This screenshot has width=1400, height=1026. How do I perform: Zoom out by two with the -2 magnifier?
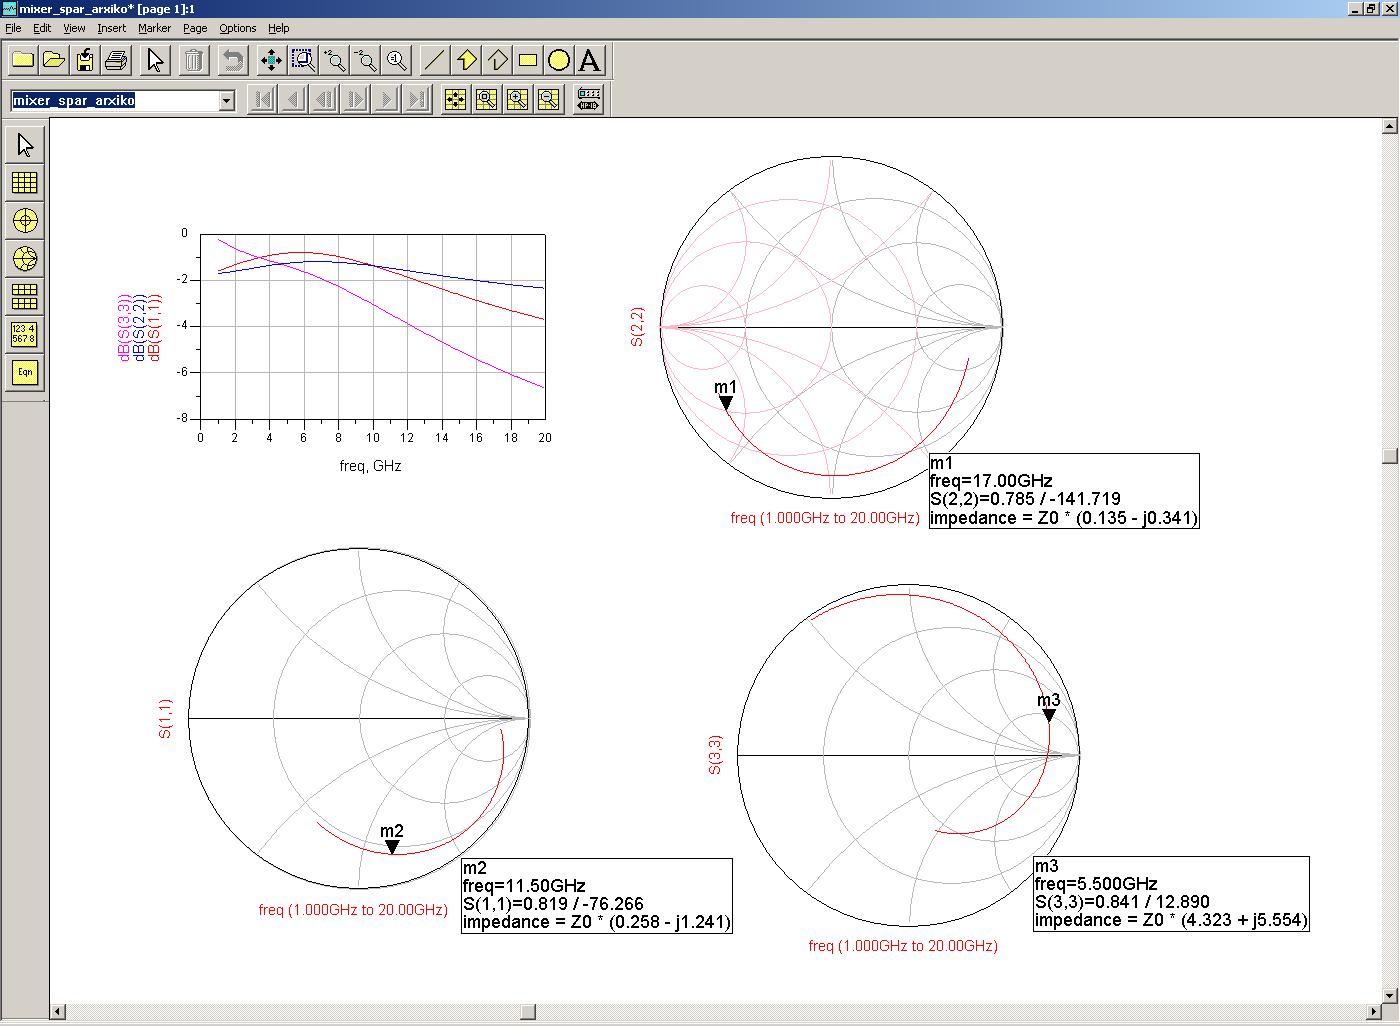365,60
